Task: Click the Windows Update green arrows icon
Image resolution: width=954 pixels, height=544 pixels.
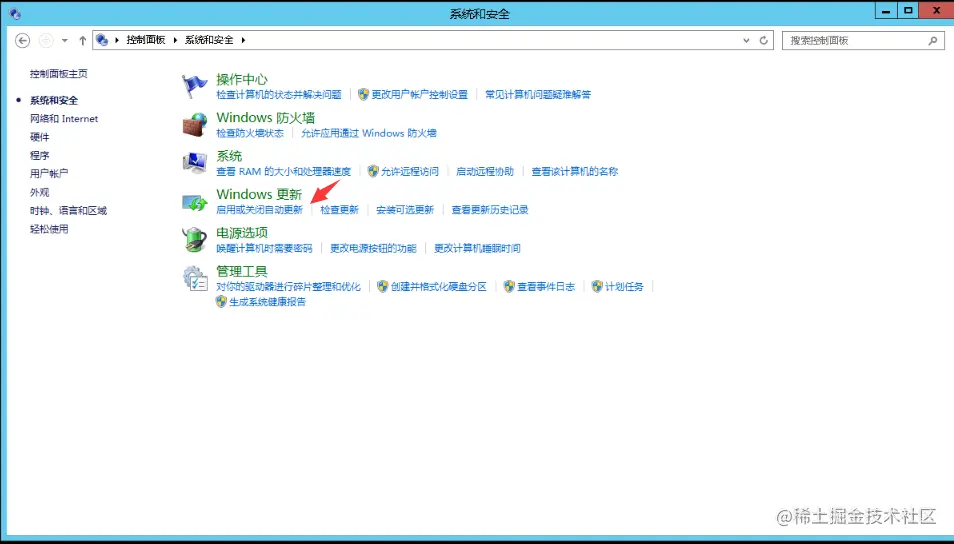Action: pyautogui.click(x=195, y=202)
